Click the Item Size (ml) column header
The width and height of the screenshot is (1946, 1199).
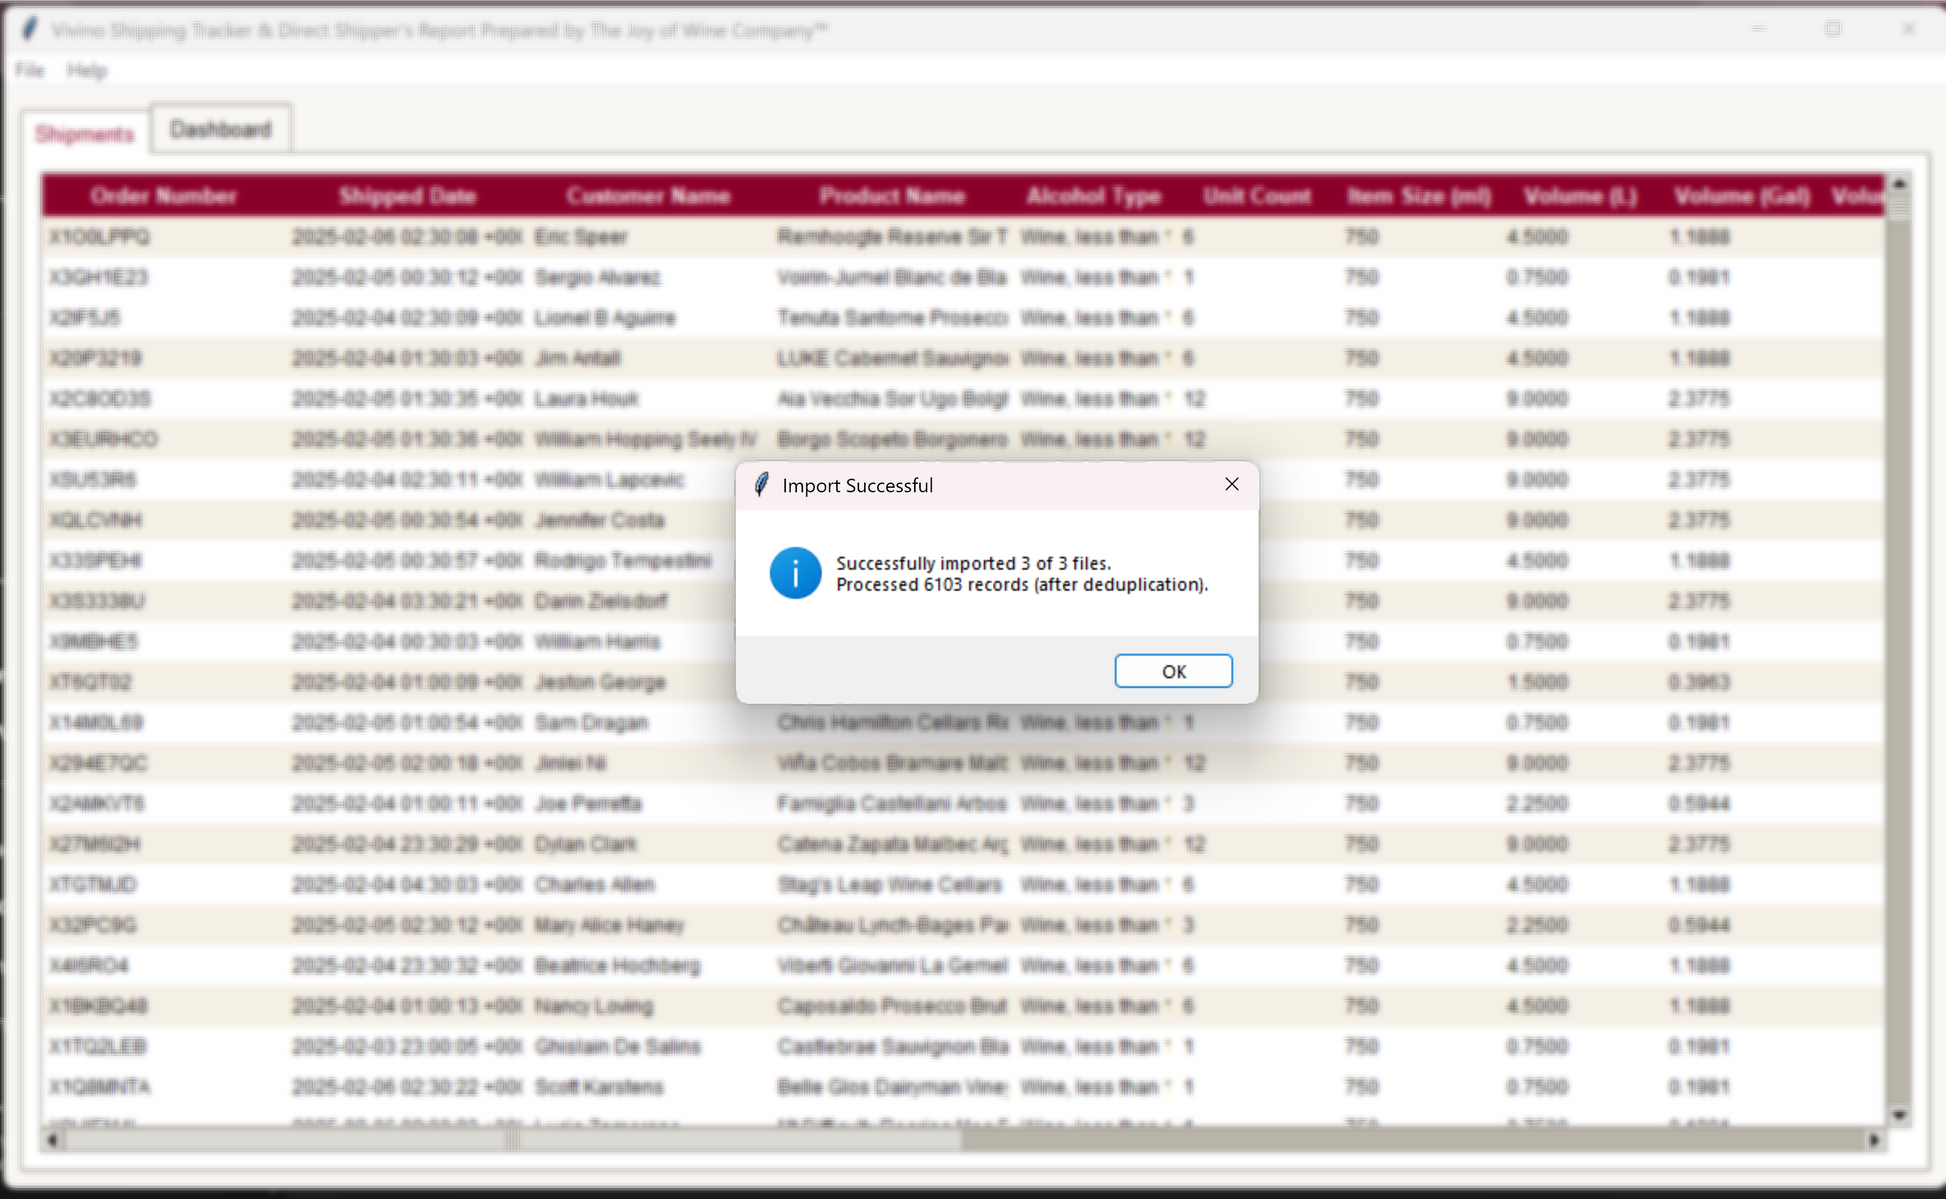tap(1419, 196)
